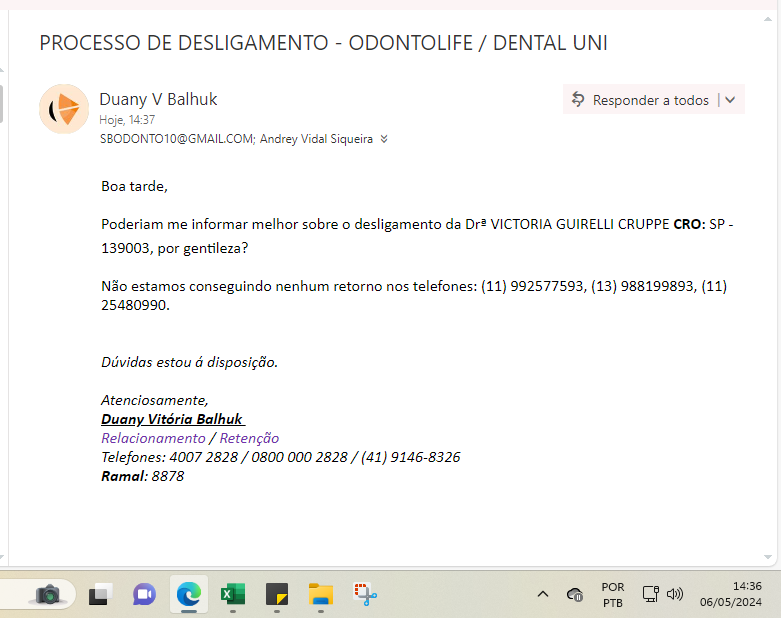Switch to Microsoft Edge in taskbar
This screenshot has width=781, height=618.
click(189, 594)
